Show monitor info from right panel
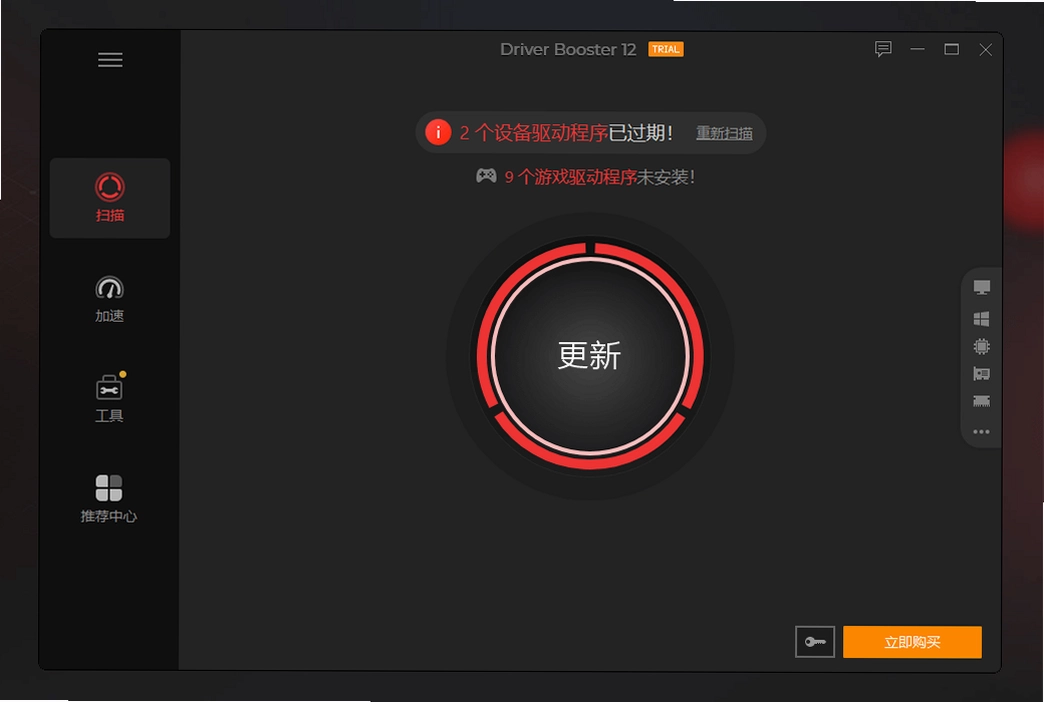 click(x=981, y=288)
